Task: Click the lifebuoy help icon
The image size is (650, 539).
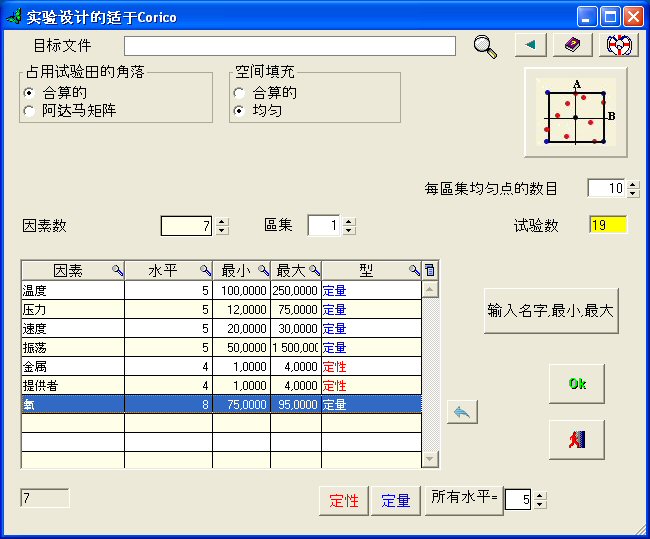Action: click(618, 45)
